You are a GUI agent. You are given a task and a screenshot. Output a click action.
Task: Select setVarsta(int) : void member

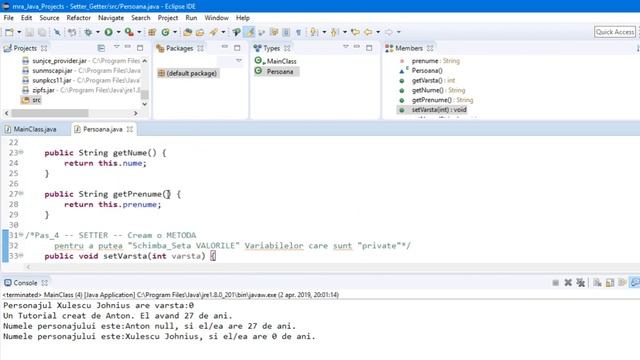[433, 110]
